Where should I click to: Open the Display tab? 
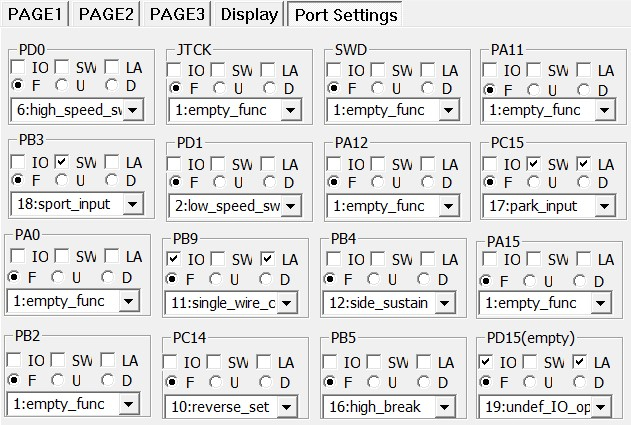tap(249, 14)
